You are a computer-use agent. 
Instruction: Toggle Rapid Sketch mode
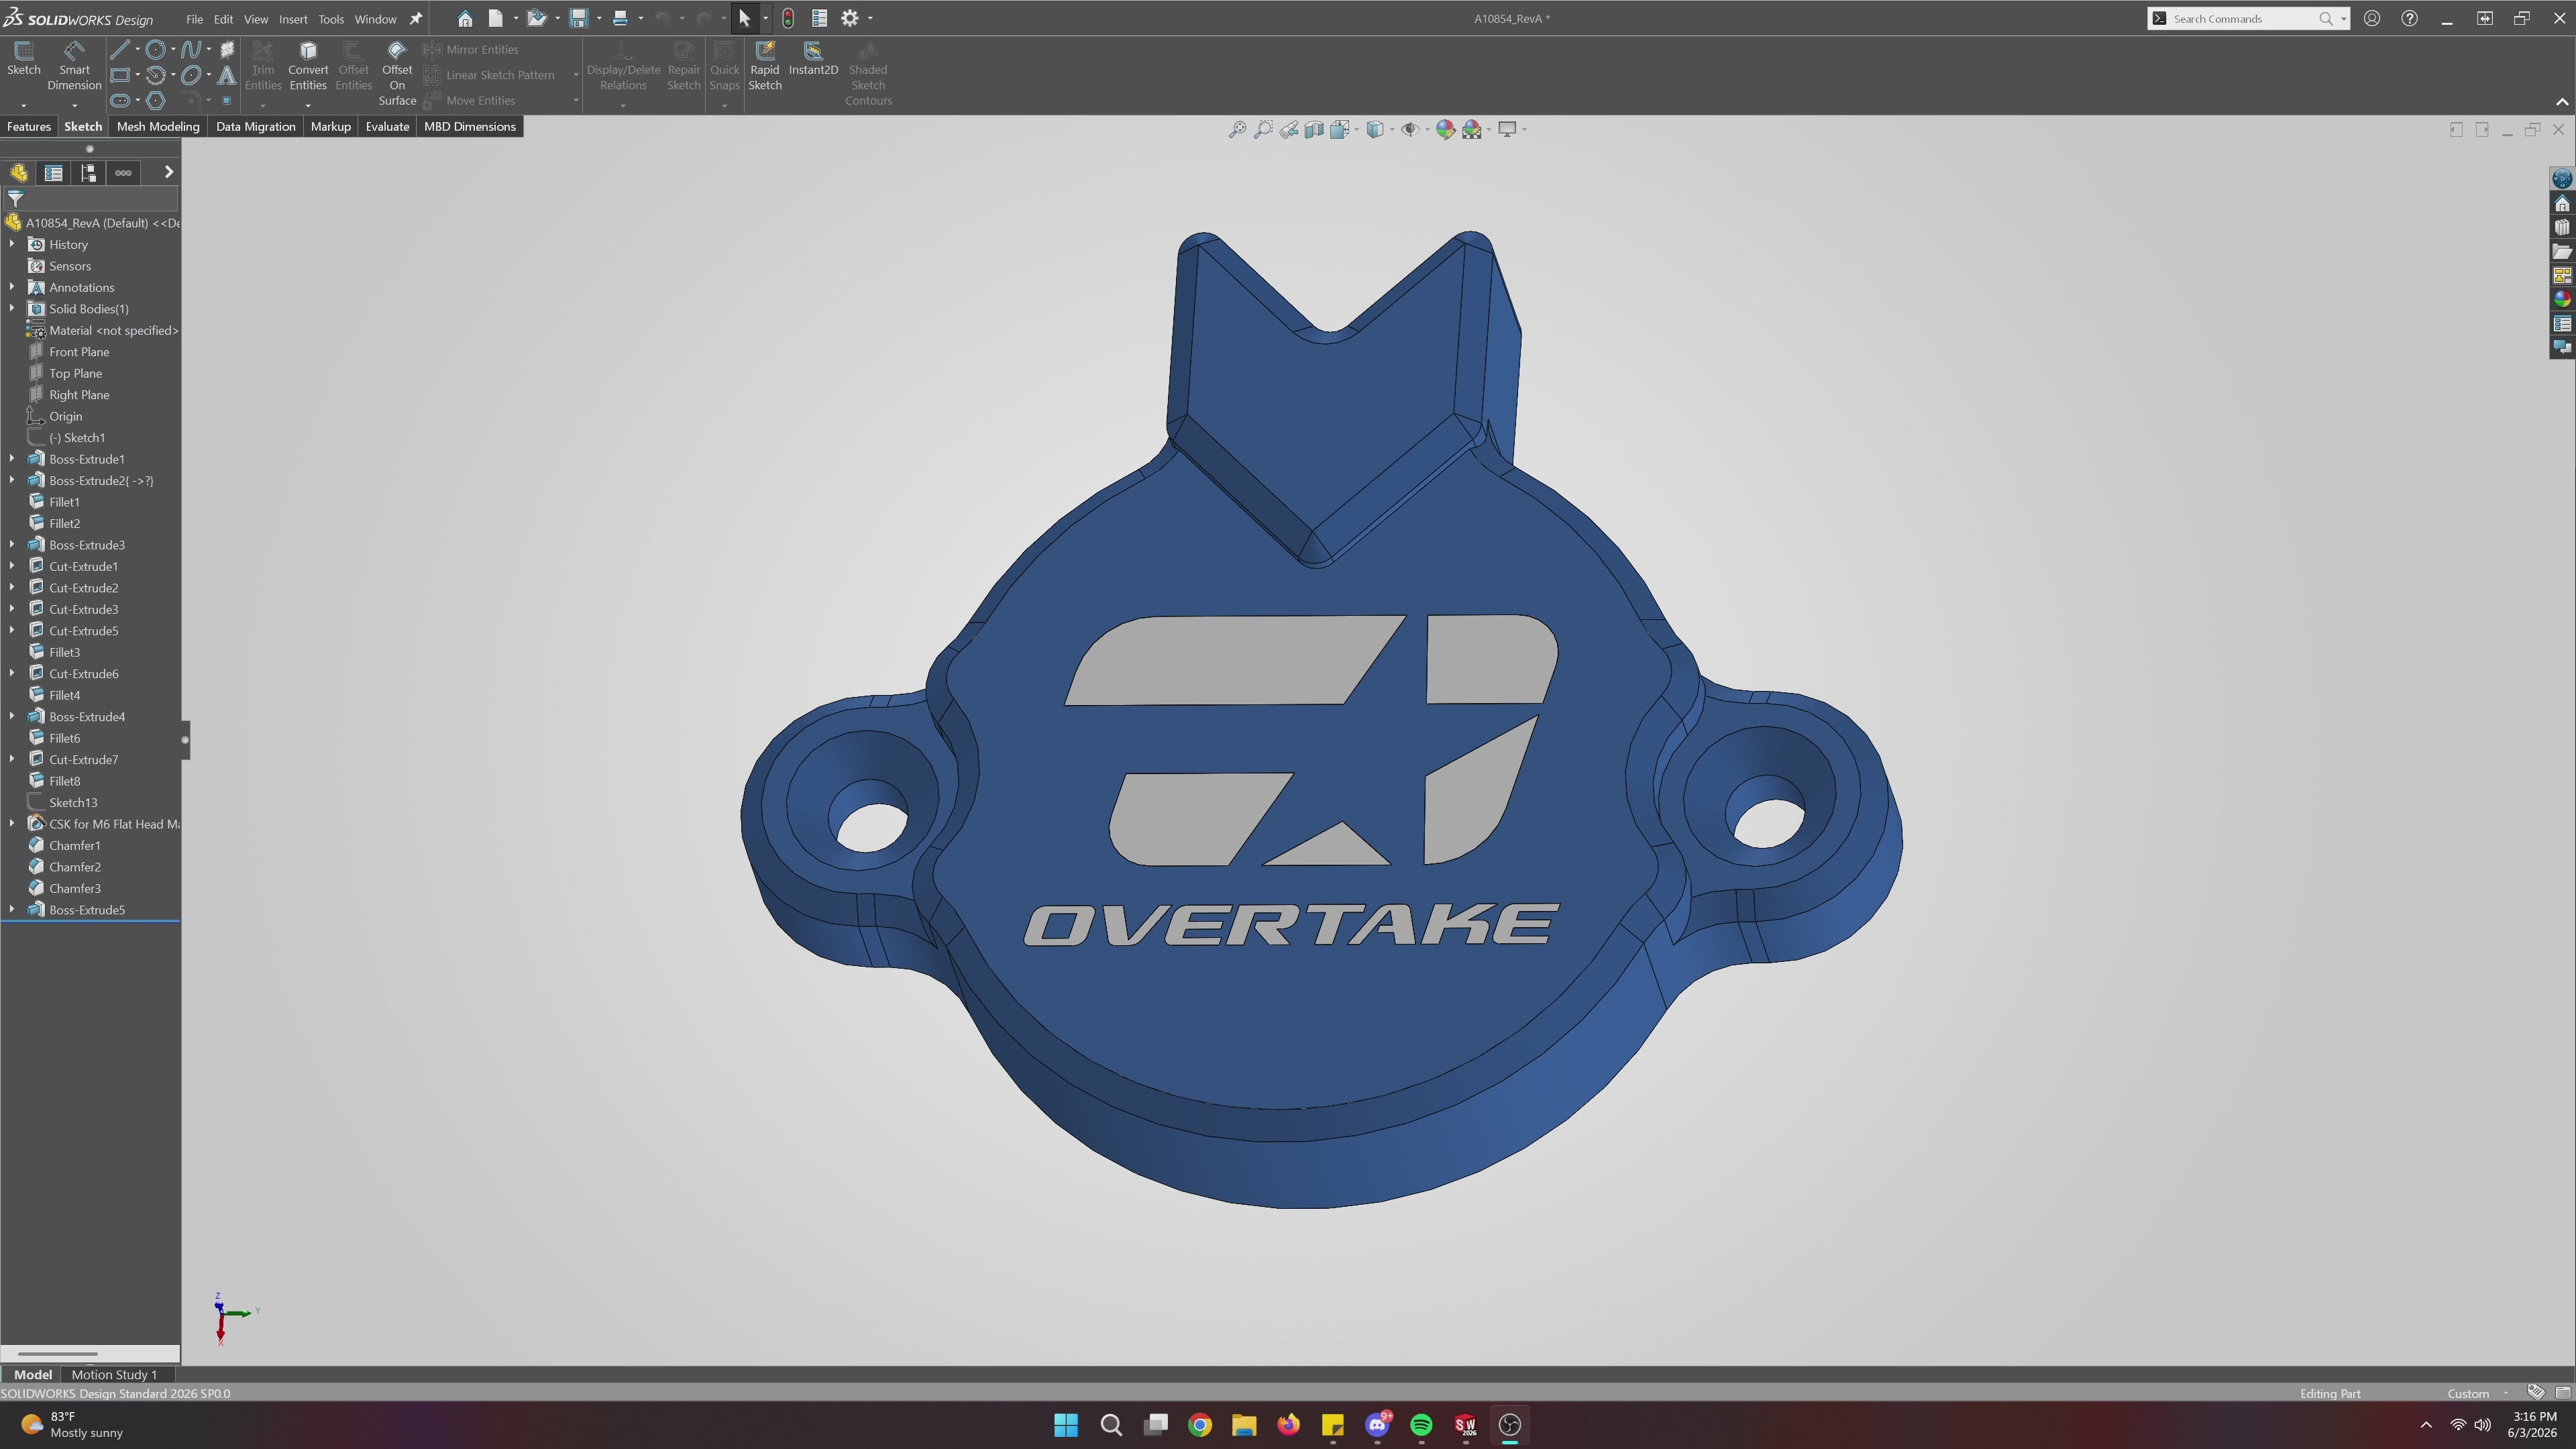765,66
